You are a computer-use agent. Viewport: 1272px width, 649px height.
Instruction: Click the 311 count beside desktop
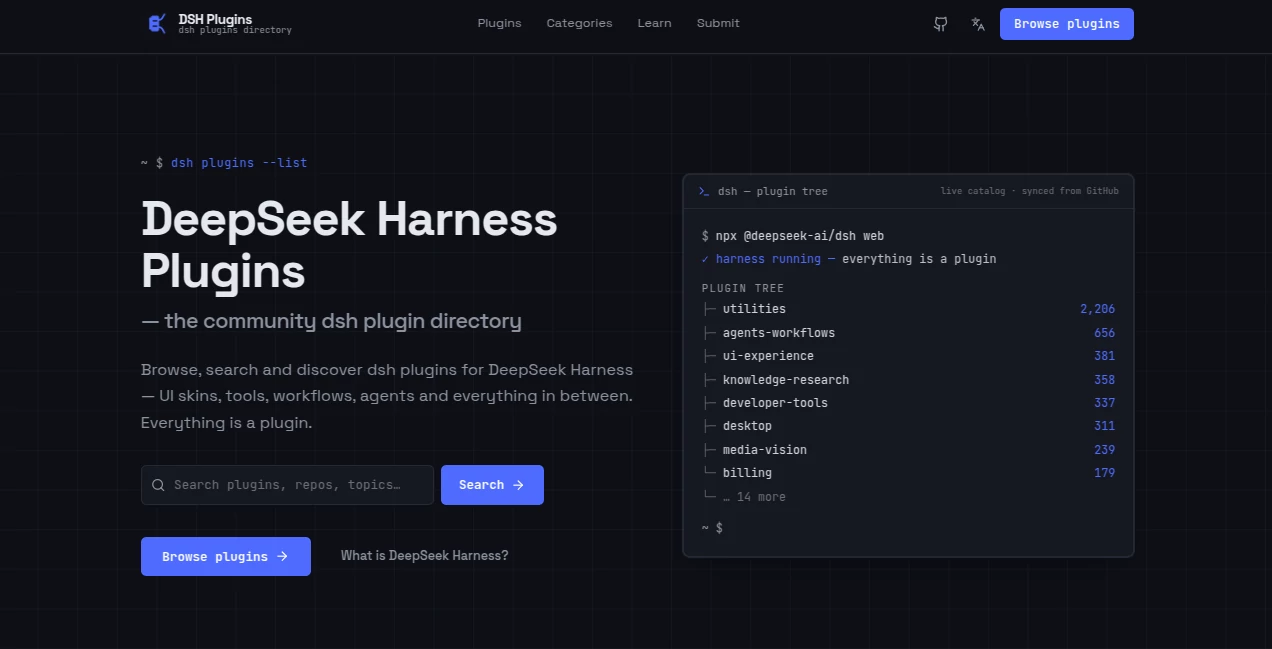(1104, 426)
